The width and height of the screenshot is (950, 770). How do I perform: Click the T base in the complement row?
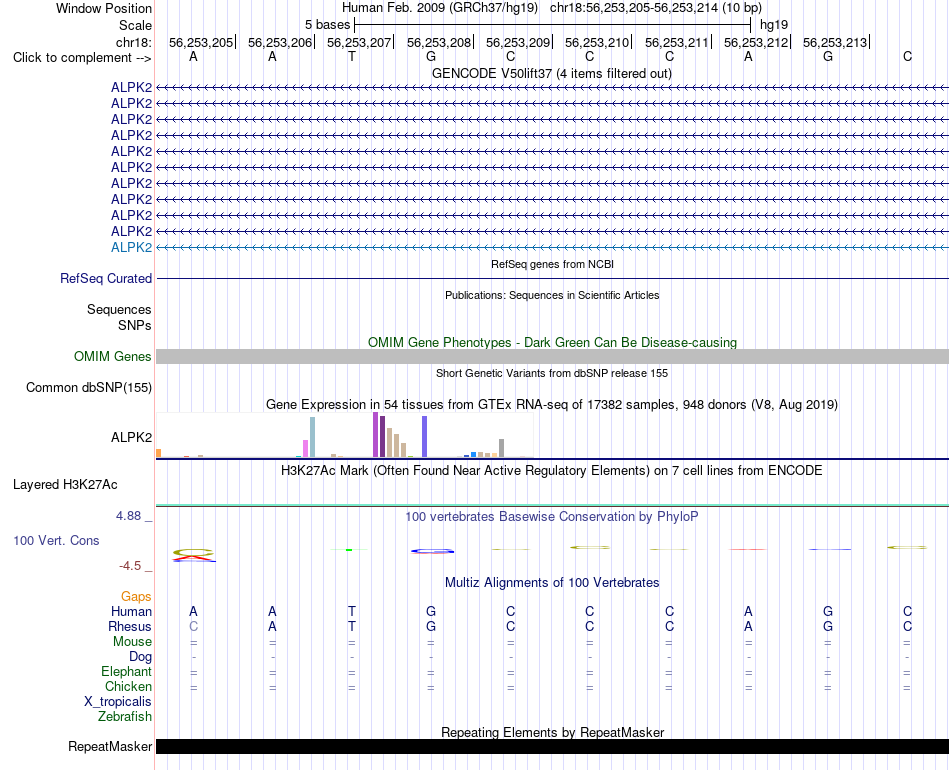pyautogui.click(x=352, y=56)
